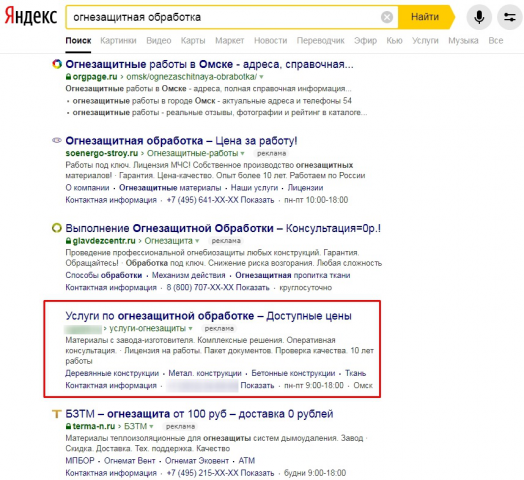This screenshot has height=480, width=524.
Task: Switch to the Карты tab
Action: [193, 41]
